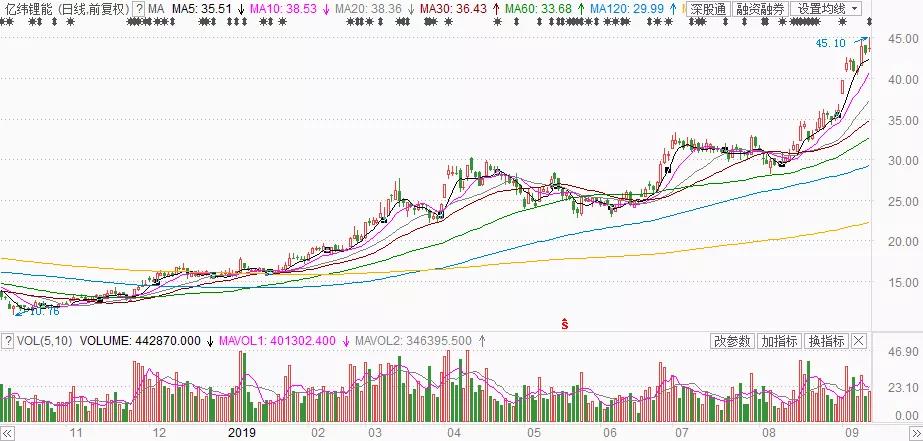Click the question mark help icon beside MA
923x441 pixels.
coord(139,9)
